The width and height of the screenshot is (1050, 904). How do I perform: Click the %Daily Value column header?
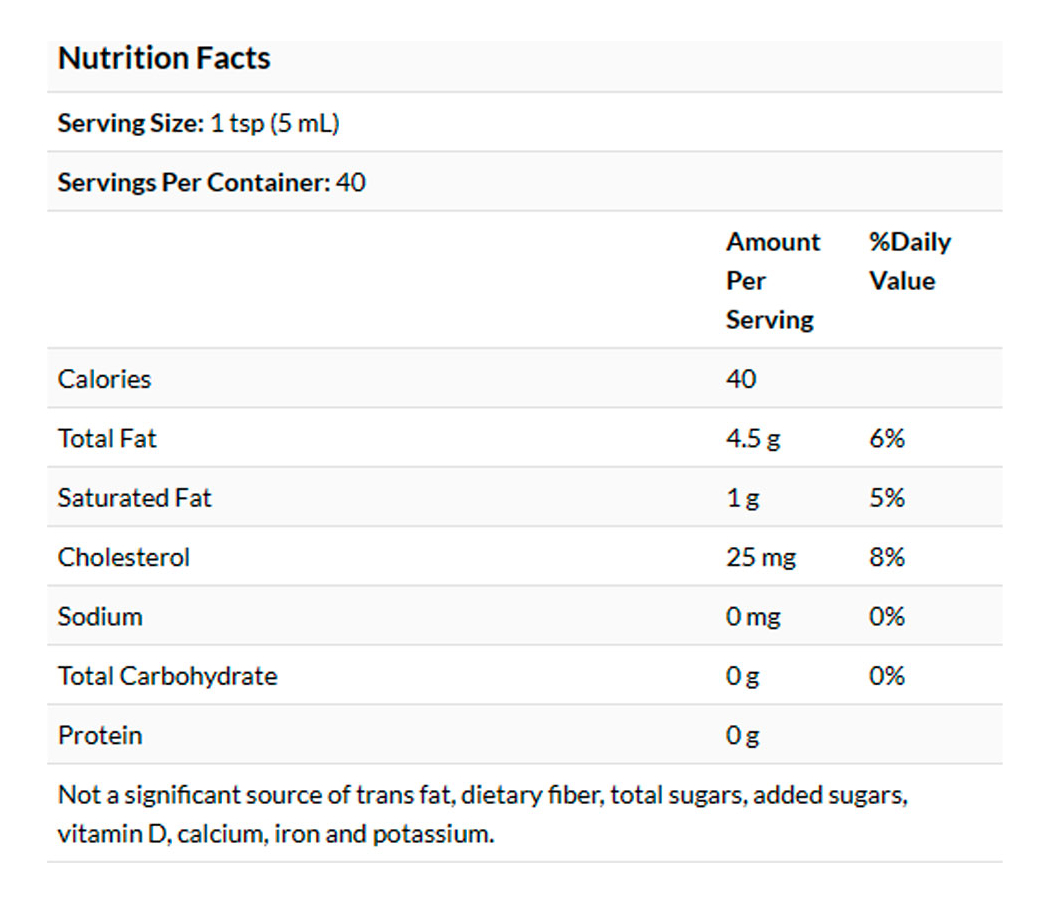tap(909, 261)
